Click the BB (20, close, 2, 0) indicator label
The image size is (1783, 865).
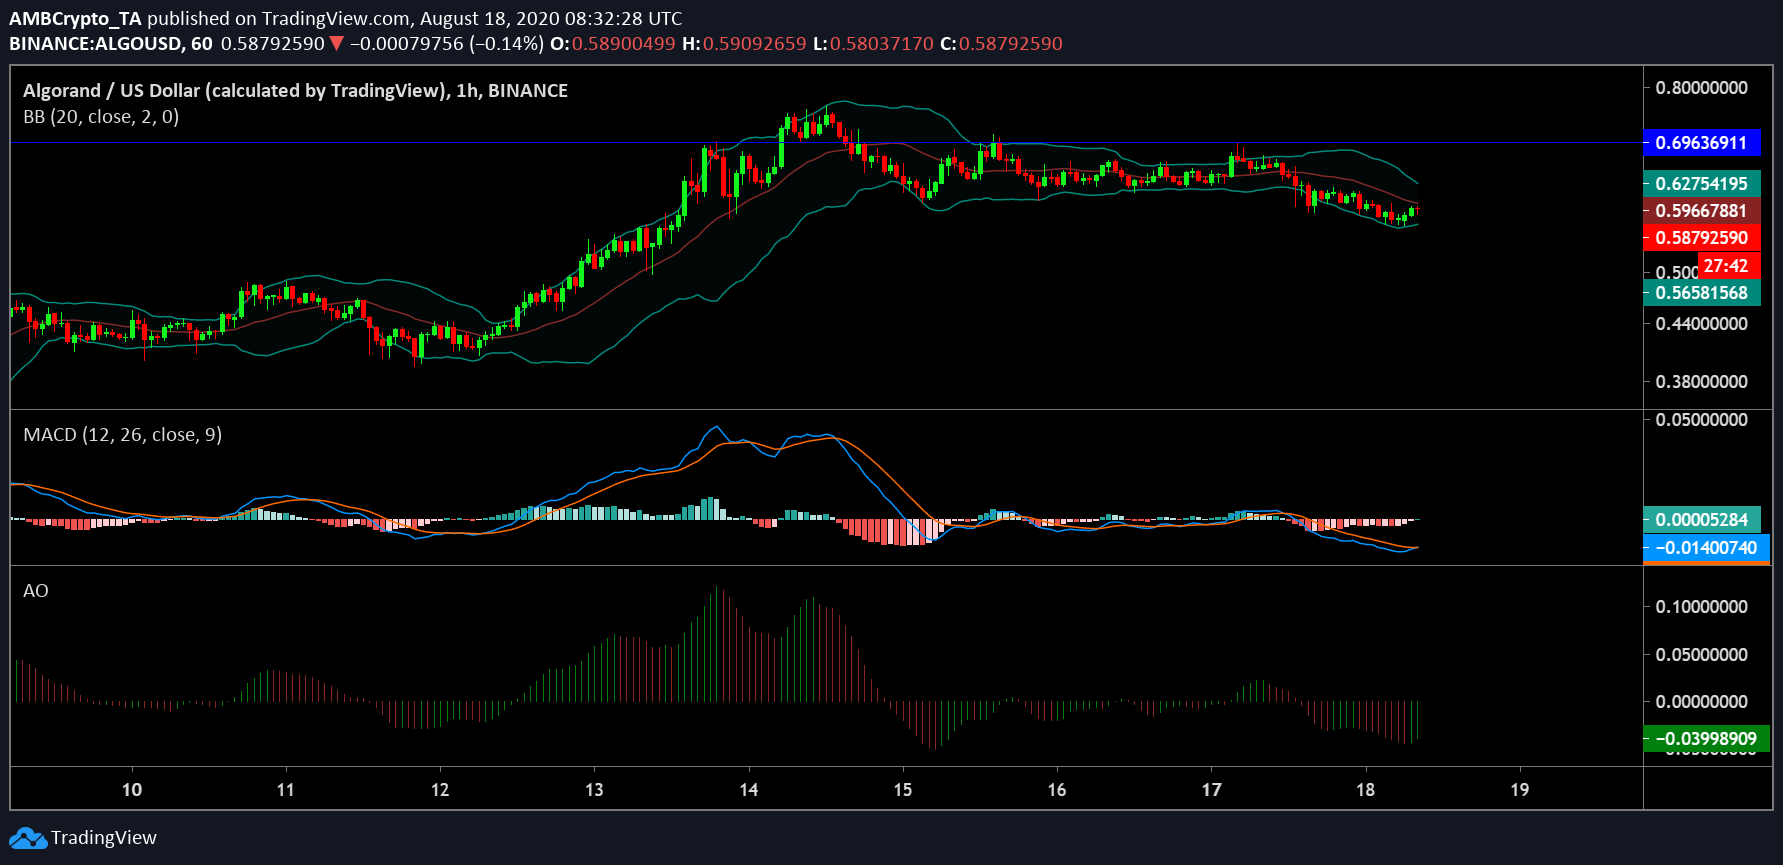pos(101,117)
